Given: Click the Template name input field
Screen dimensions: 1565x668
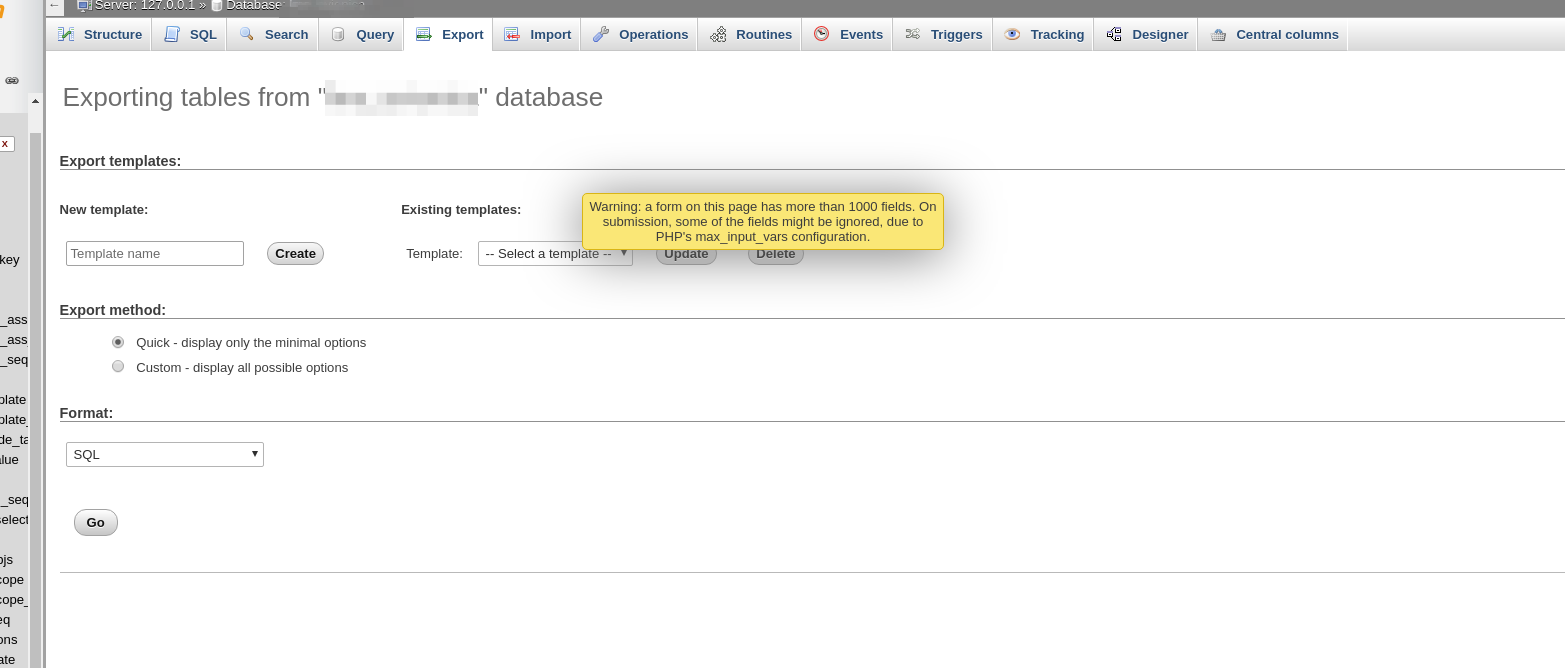Looking at the screenshot, I should pos(155,254).
